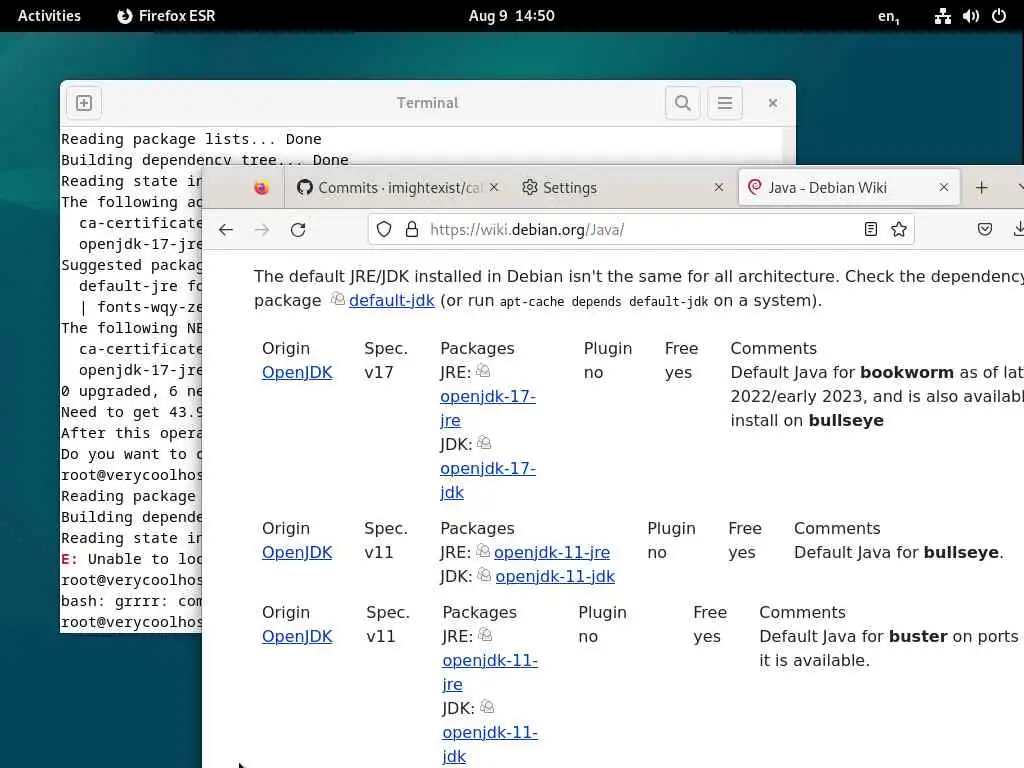Open the Firefox ESR app menu
Screen dimensions: 1024x768
[166, 16]
